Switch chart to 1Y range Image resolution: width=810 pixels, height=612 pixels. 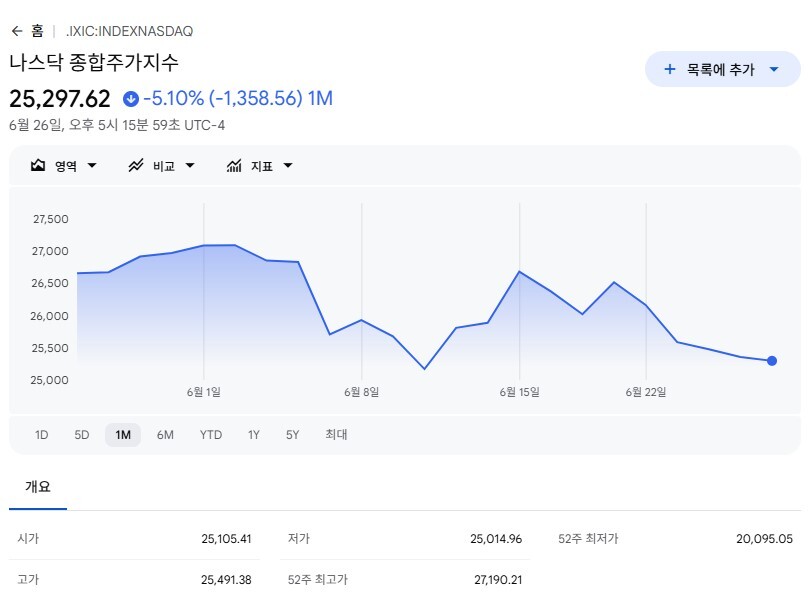click(x=253, y=435)
